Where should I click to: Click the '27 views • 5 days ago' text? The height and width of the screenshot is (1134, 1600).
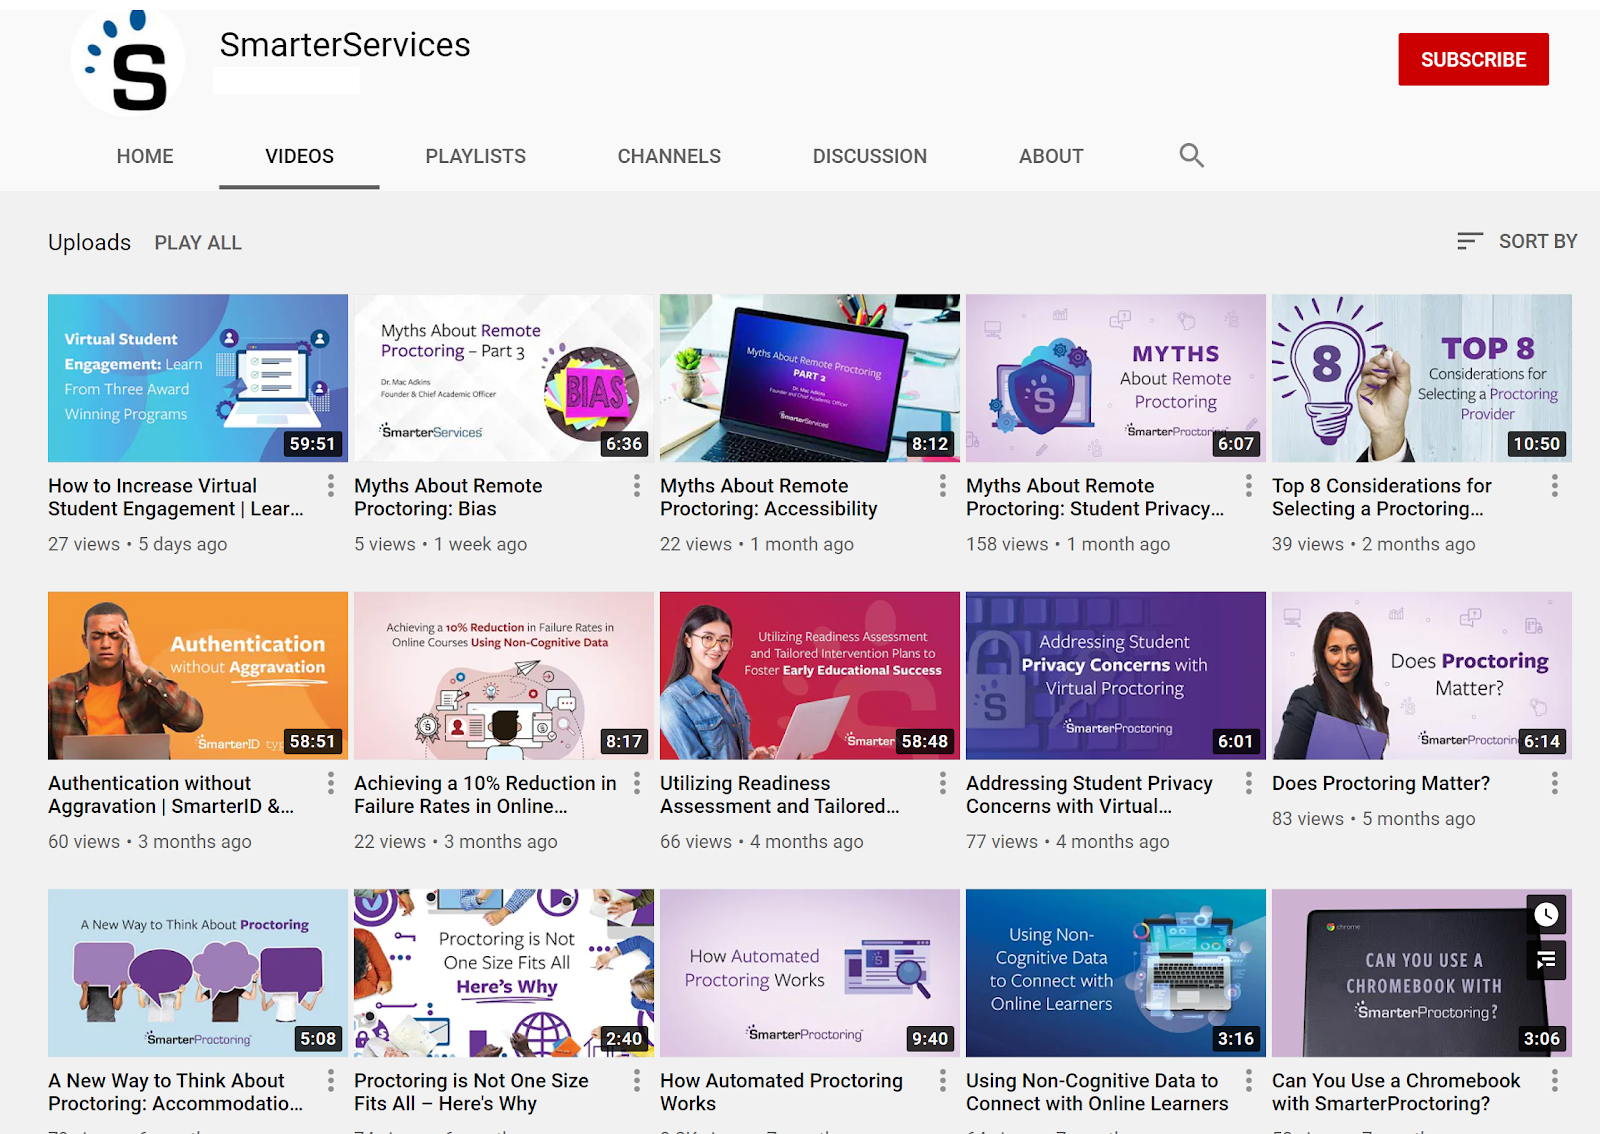click(x=138, y=544)
